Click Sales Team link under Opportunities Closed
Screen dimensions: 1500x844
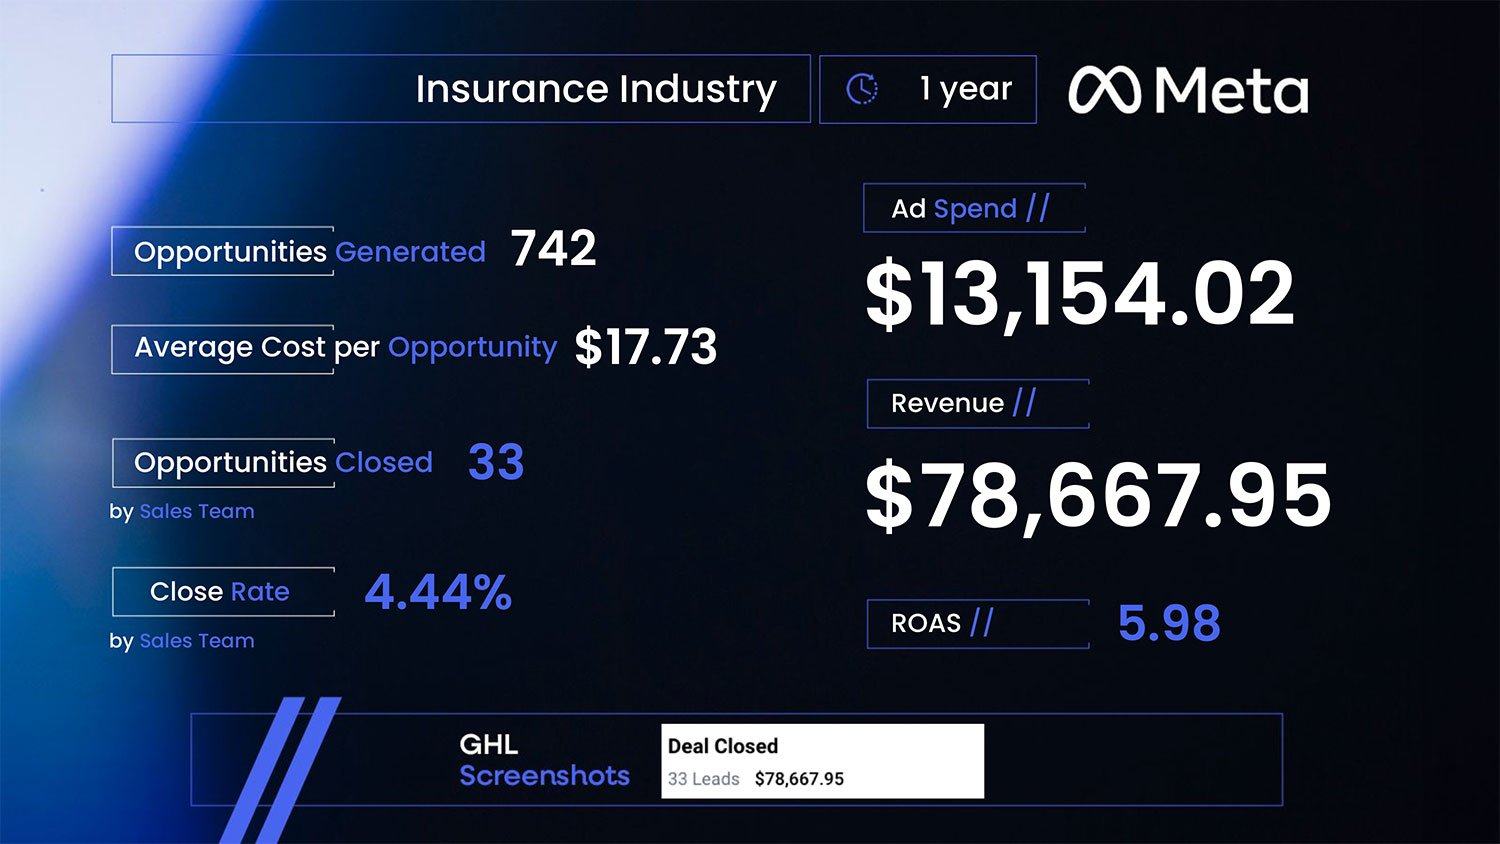197,511
